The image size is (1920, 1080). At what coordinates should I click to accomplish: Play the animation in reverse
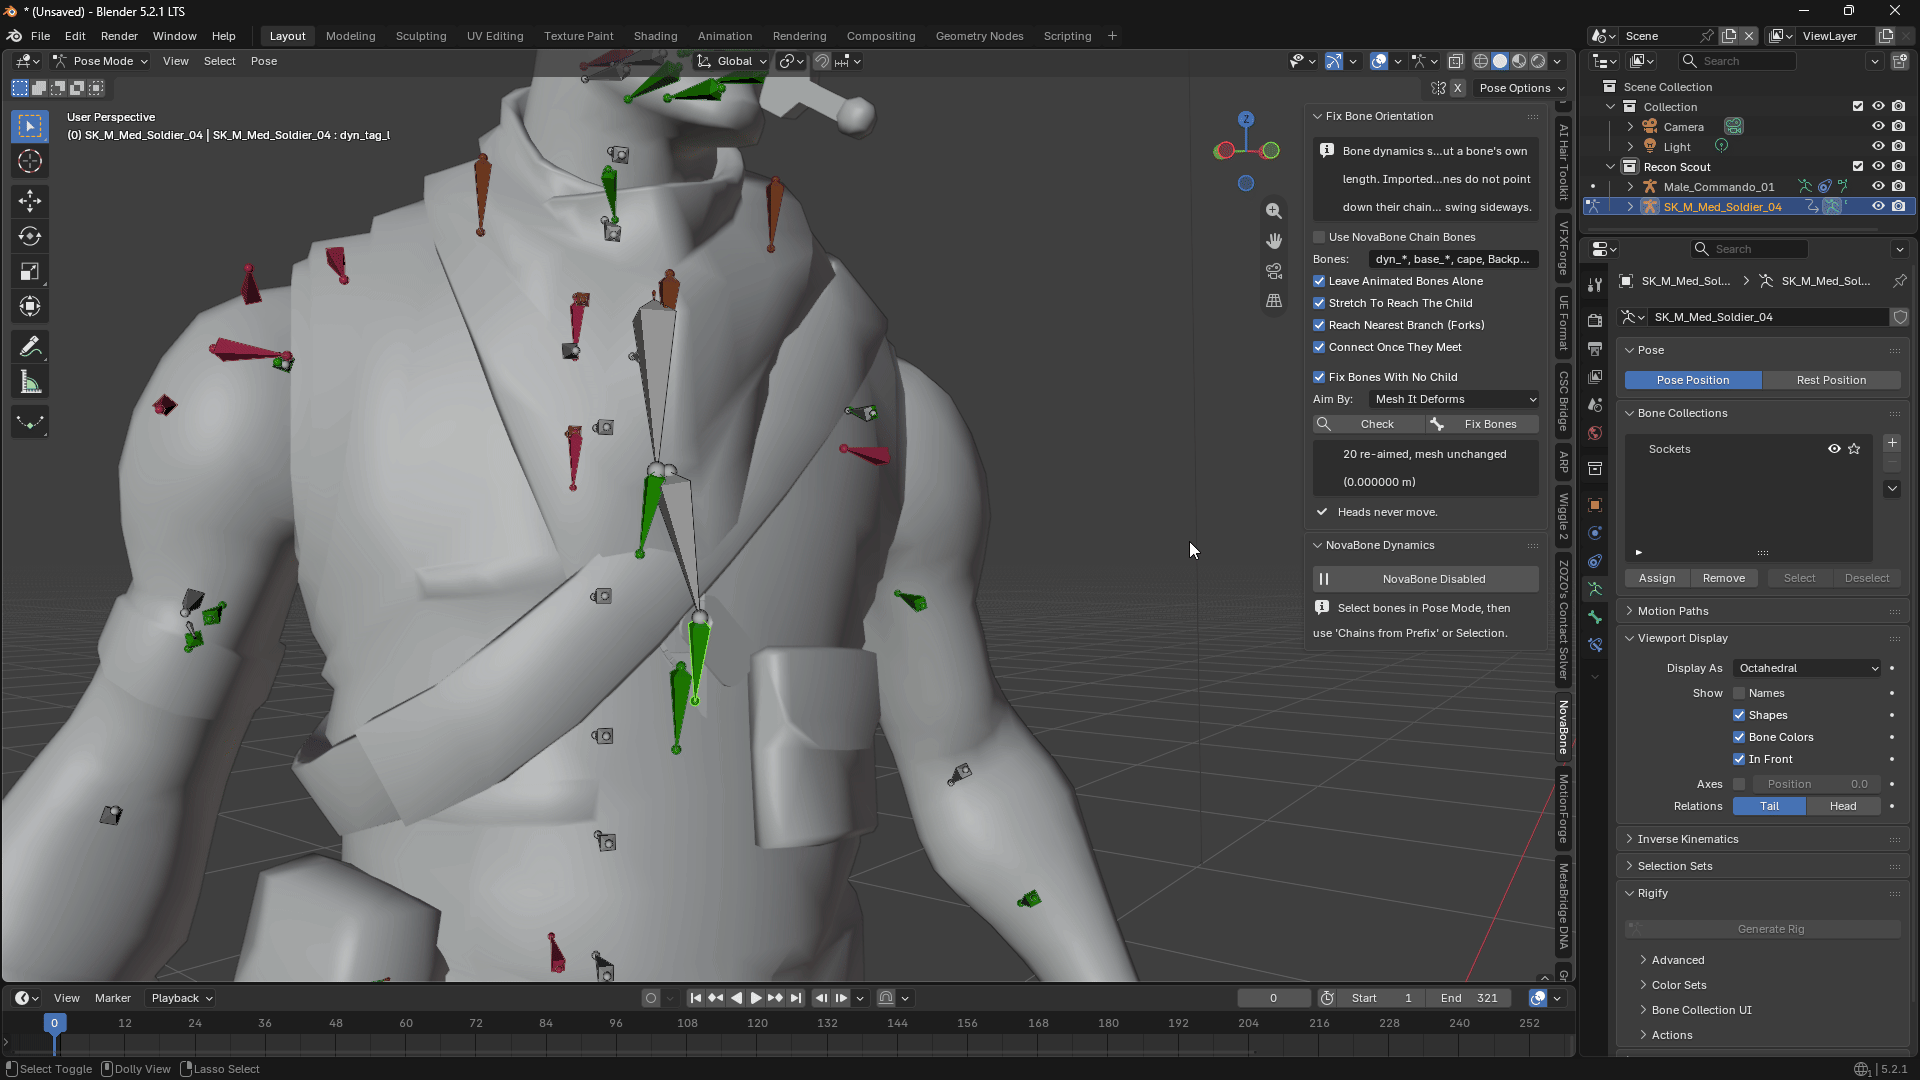pyautogui.click(x=737, y=998)
